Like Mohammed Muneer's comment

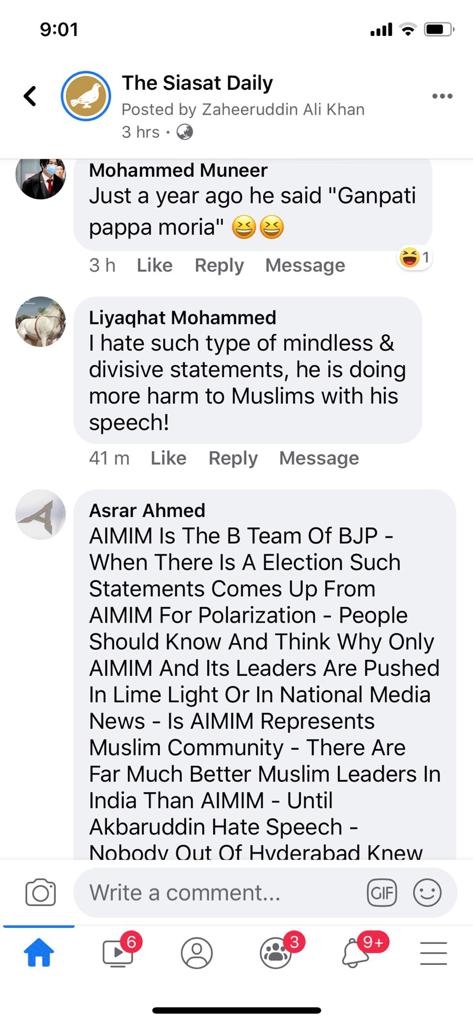(155, 266)
